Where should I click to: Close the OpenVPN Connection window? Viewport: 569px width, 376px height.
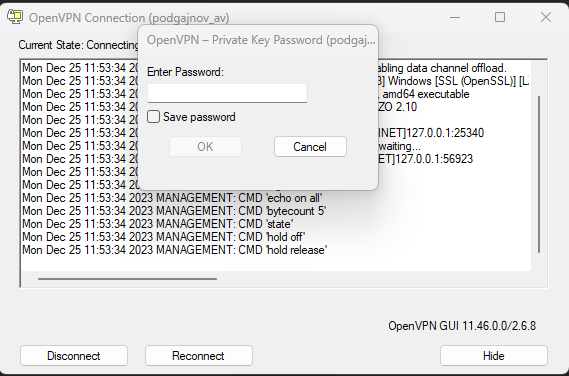(546, 17)
